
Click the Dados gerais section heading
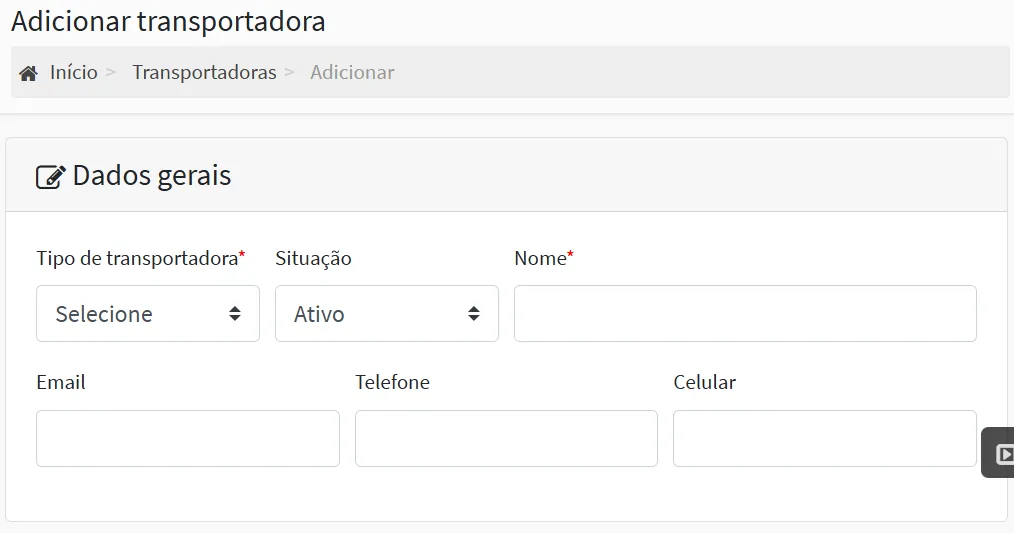pos(152,175)
